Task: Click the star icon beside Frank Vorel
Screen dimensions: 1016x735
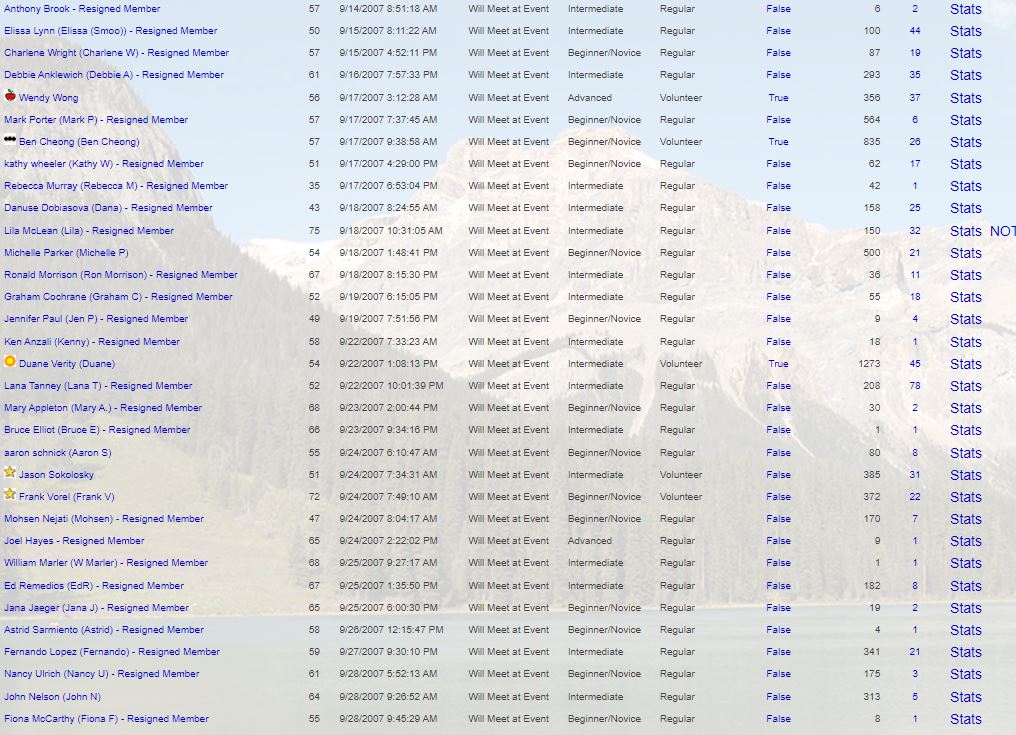Action: coord(10,495)
